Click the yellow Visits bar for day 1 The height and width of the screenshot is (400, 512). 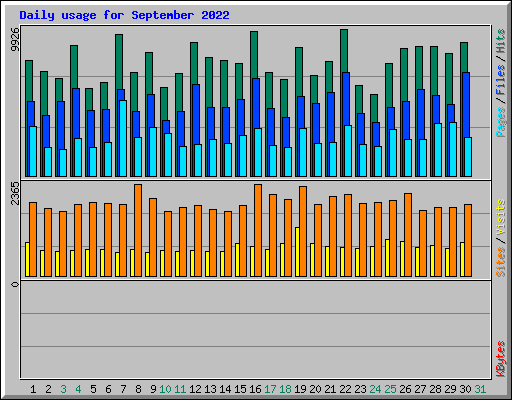coord(27,259)
